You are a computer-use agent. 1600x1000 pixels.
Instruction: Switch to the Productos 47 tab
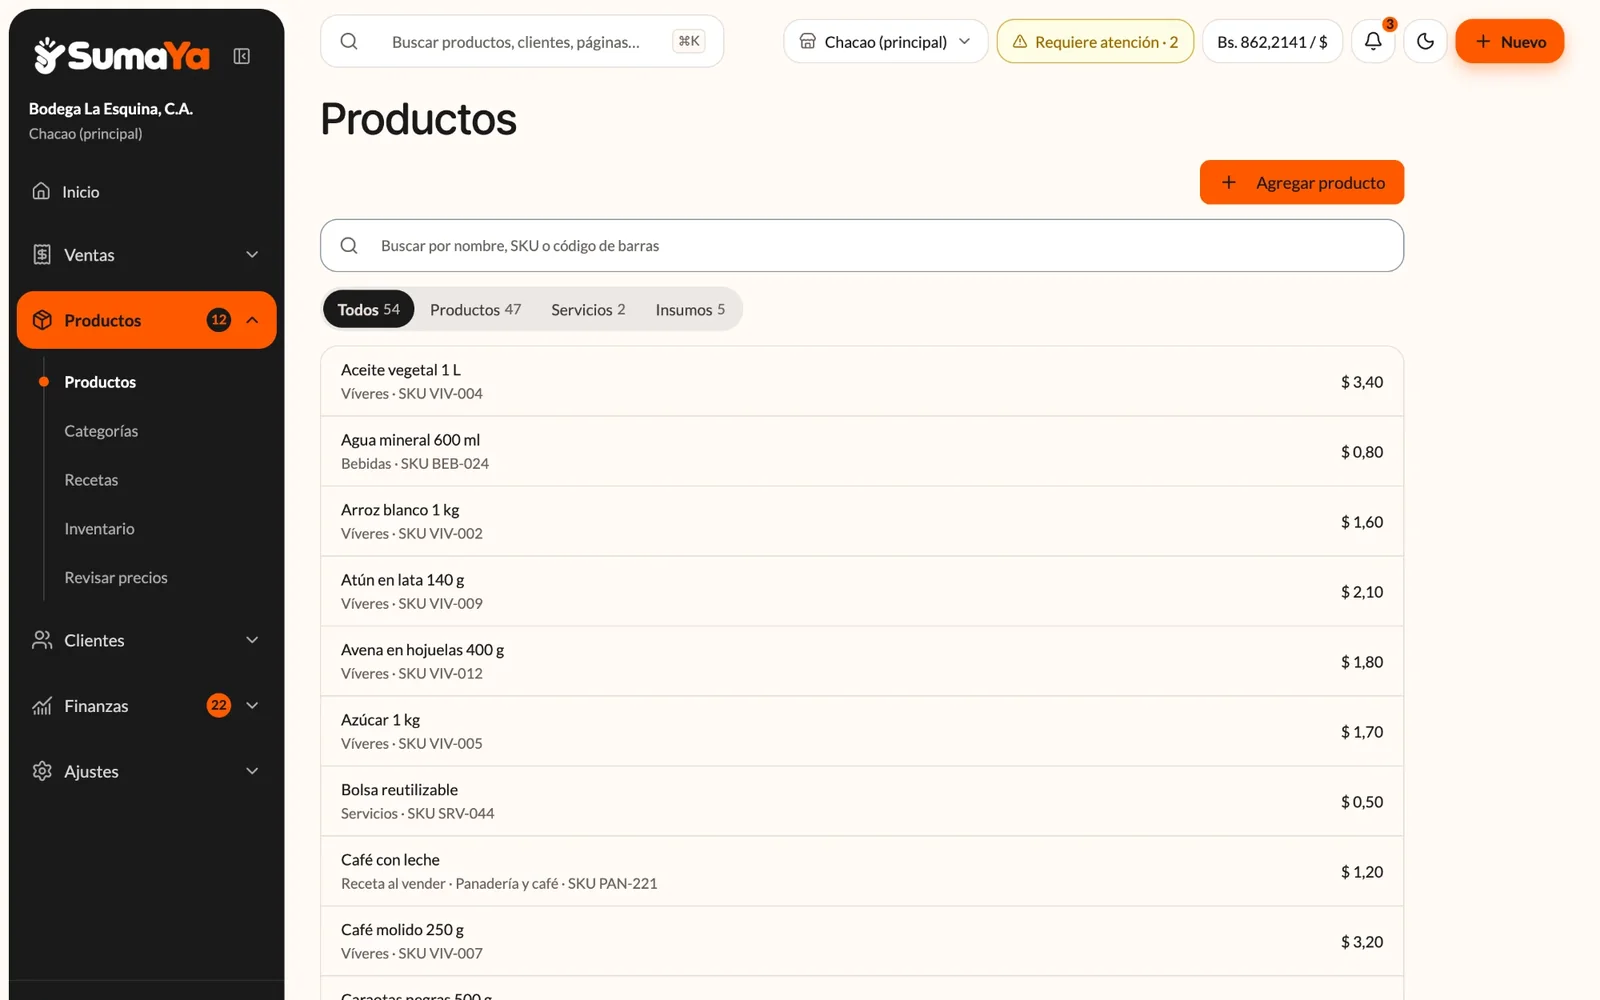point(476,309)
